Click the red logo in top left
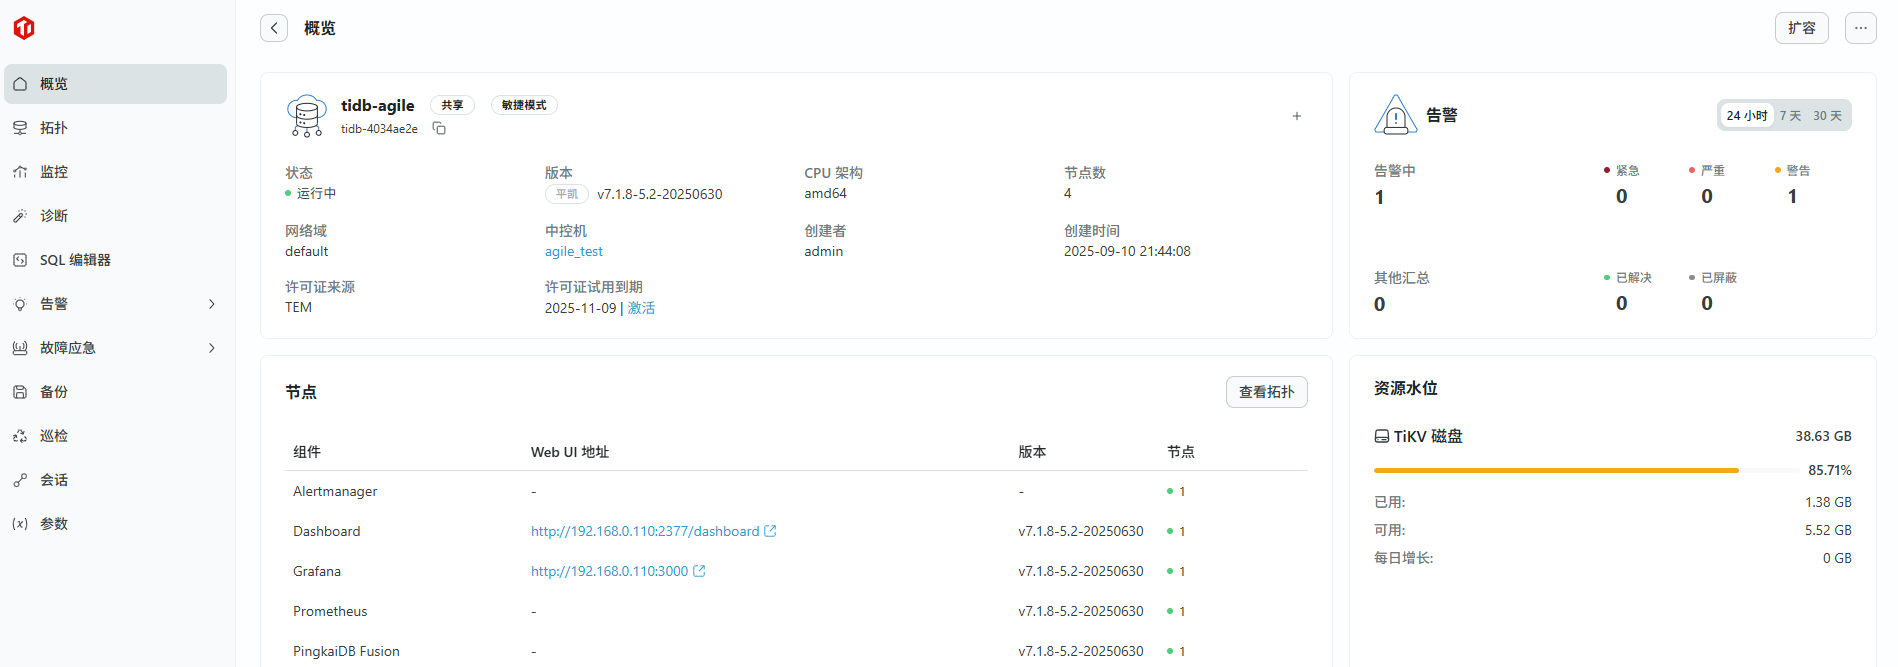Viewport: 1898px width, 667px height. click(24, 28)
